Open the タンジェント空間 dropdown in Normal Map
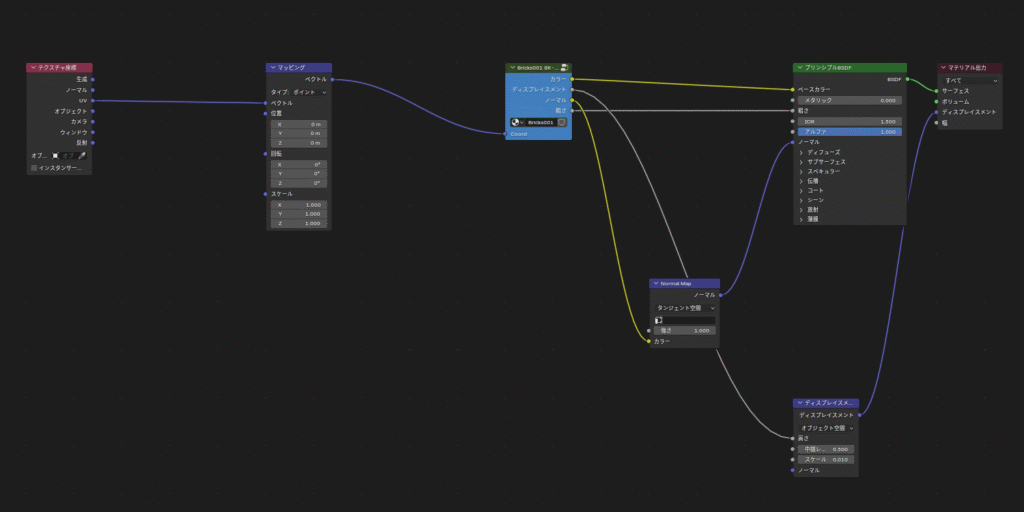Image resolution: width=1024 pixels, height=512 pixels. tap(684, 308)
